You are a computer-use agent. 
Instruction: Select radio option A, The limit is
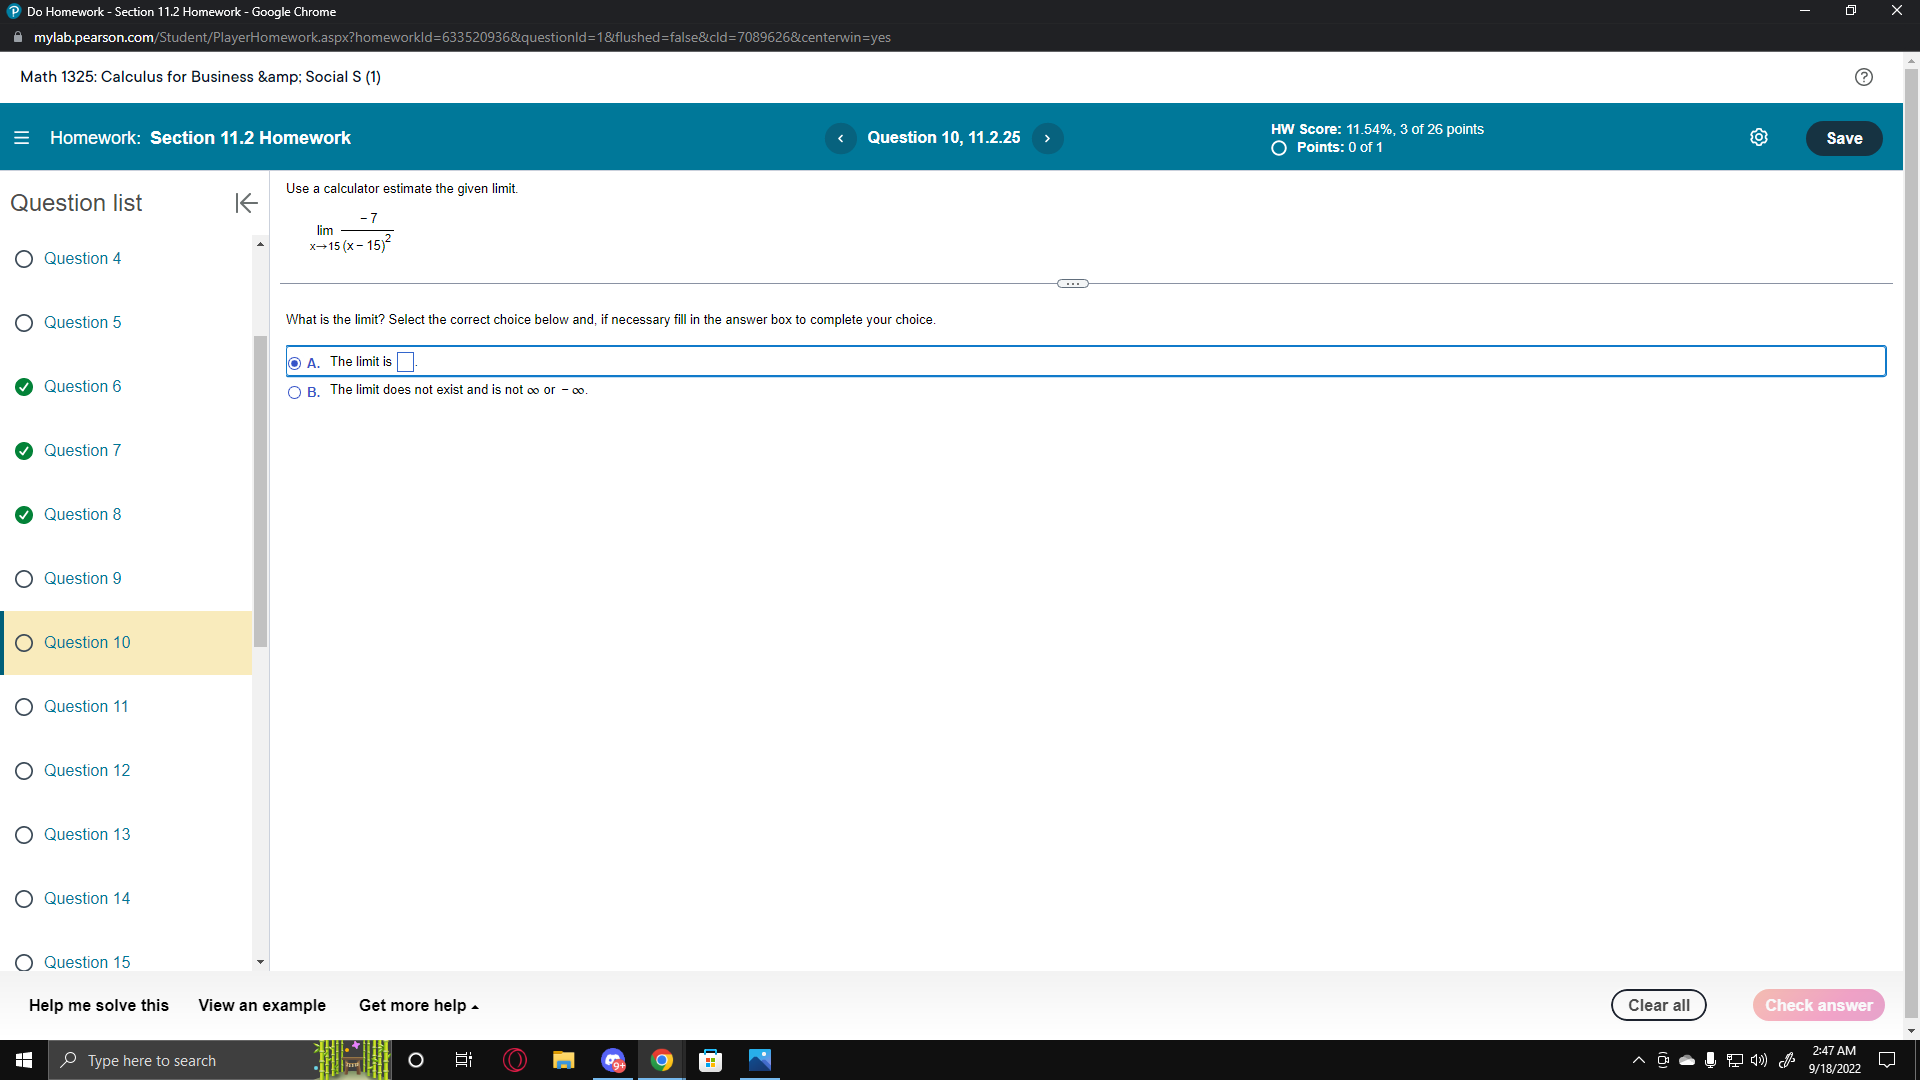tap(295, 363)
